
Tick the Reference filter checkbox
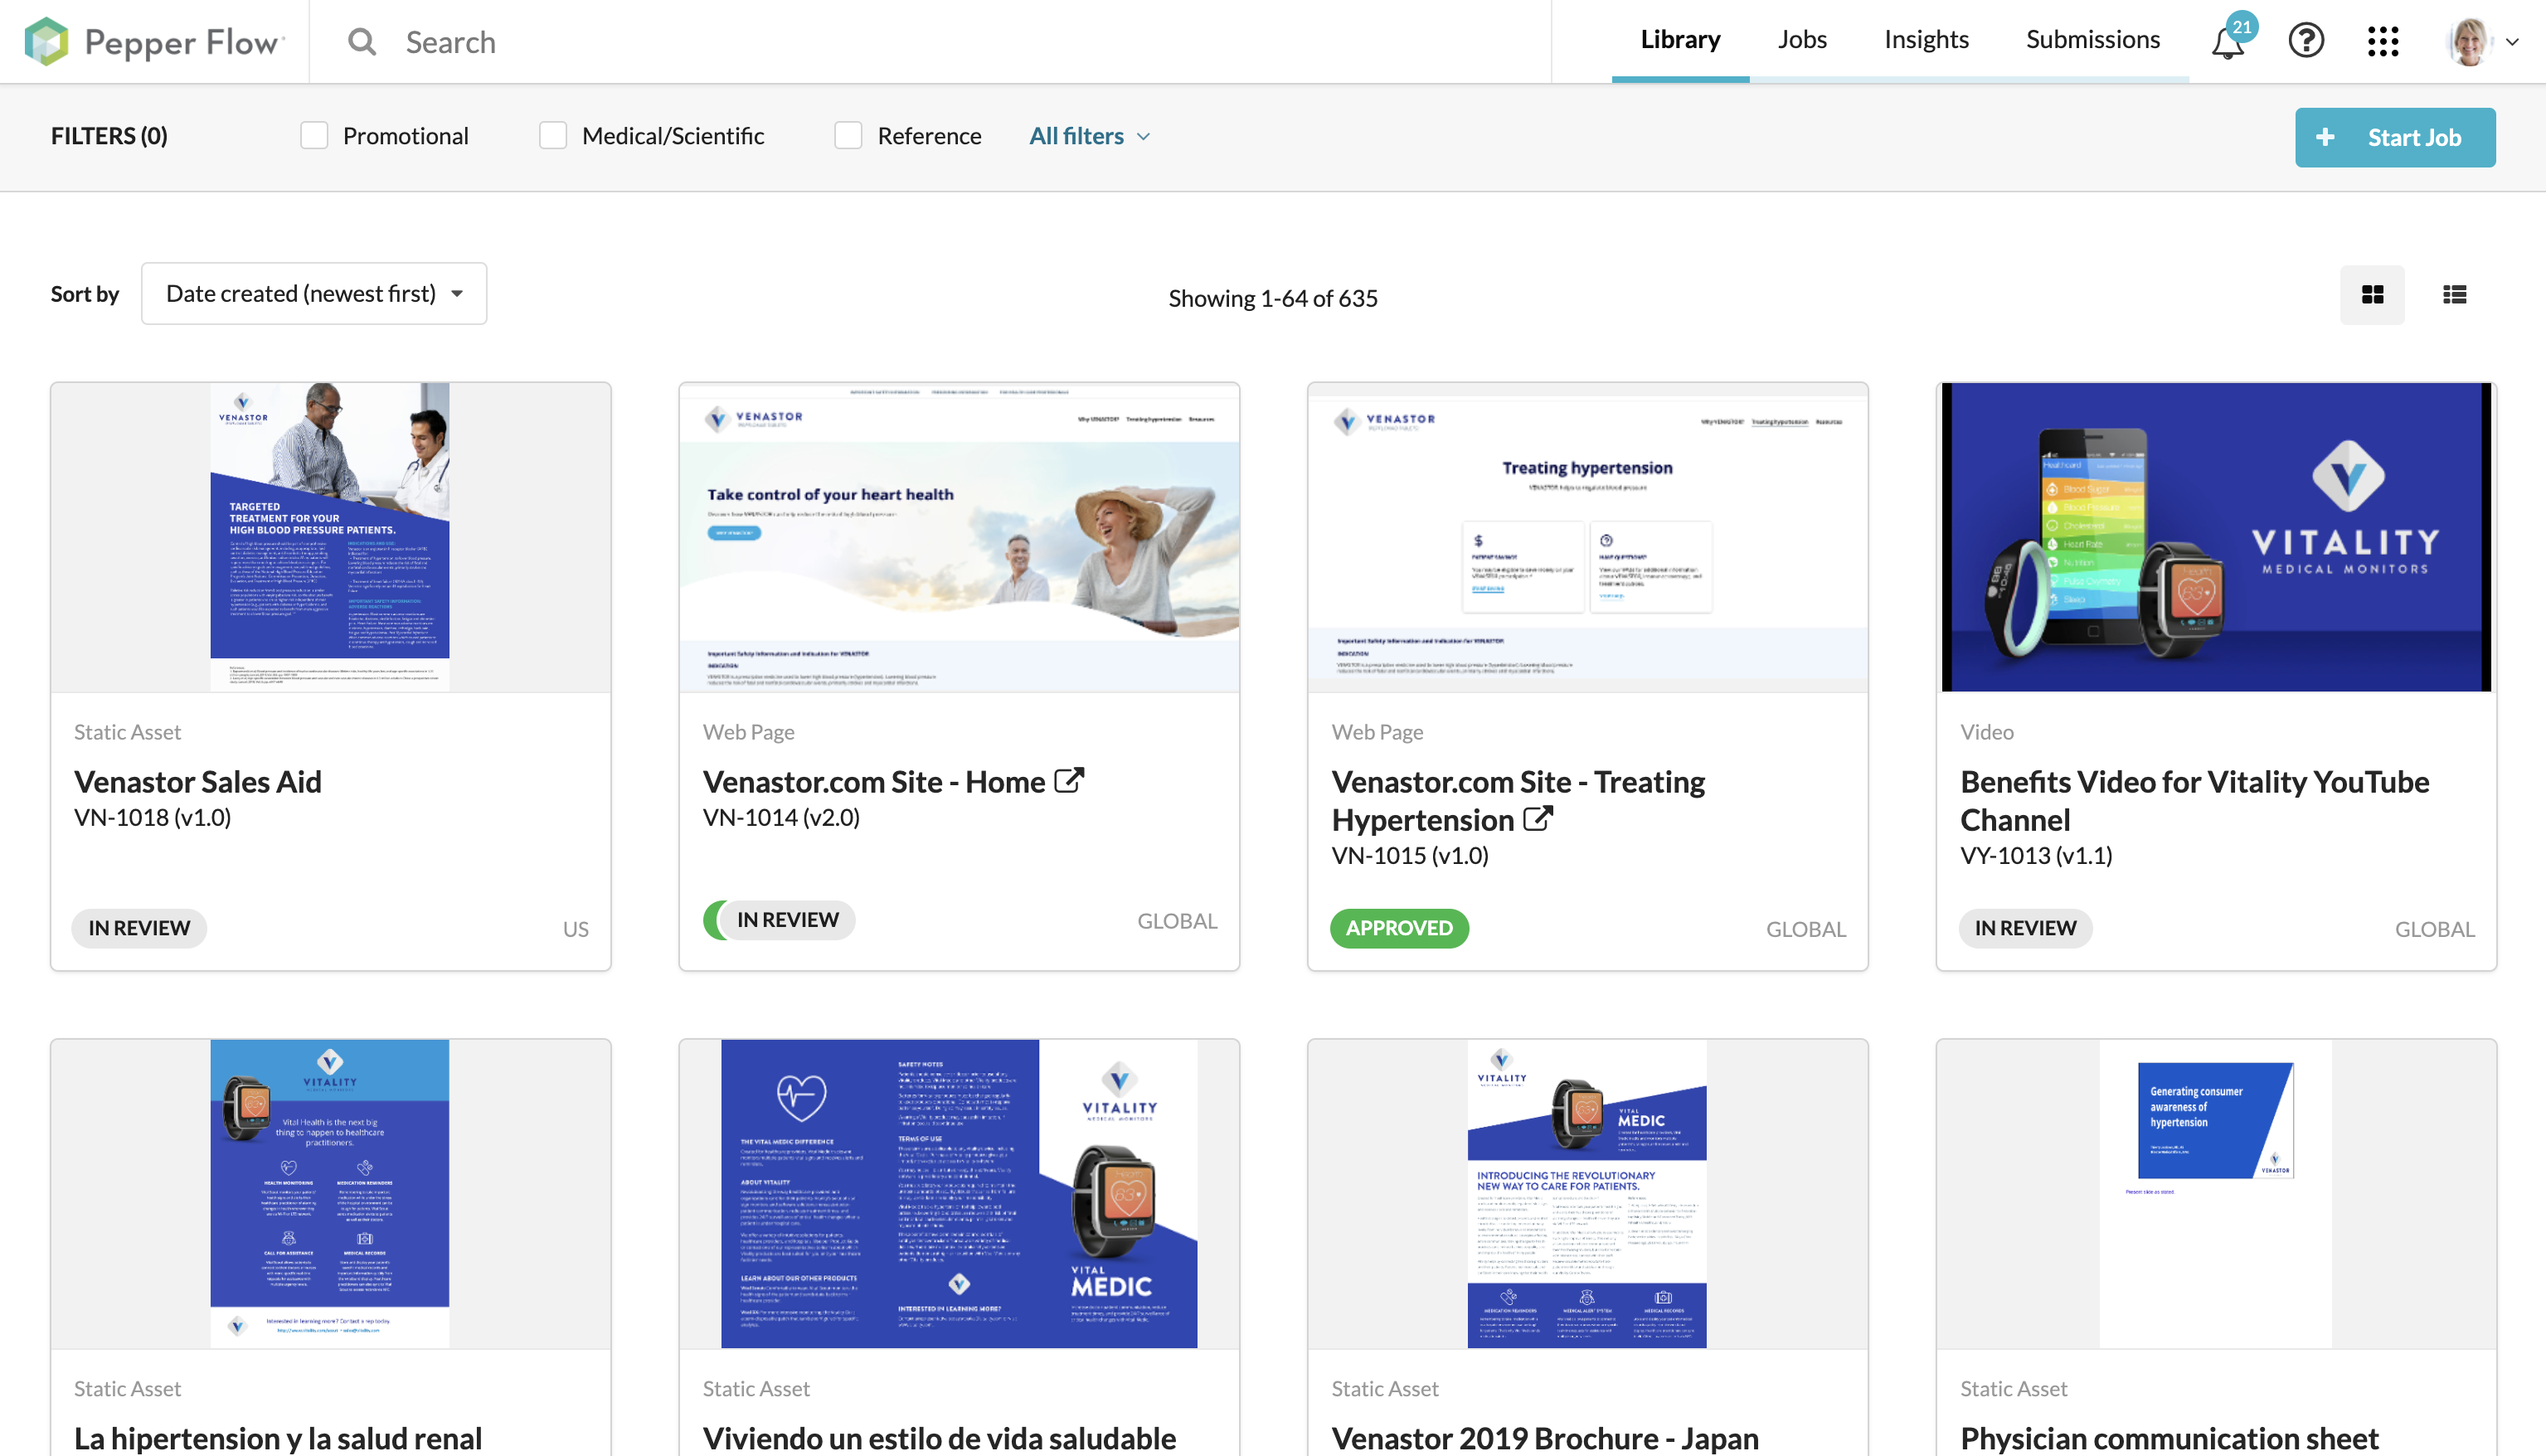click(x=848, y=136)
